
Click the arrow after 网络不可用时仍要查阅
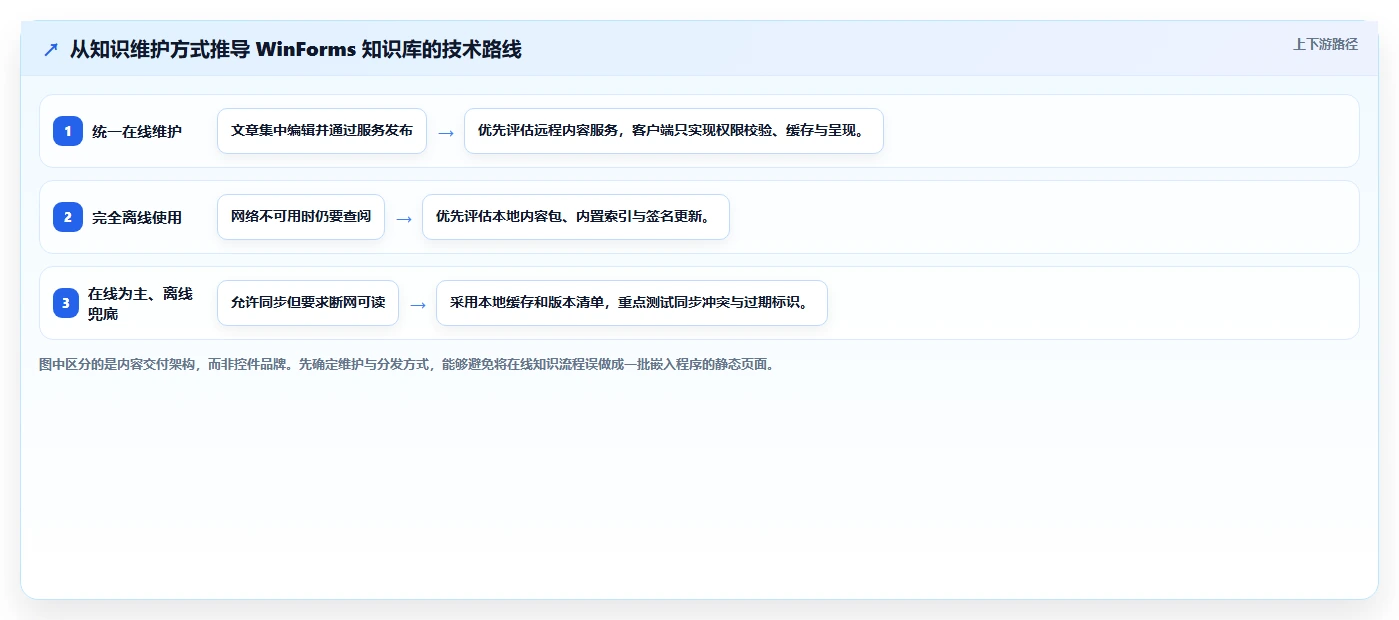coord(404,218)
